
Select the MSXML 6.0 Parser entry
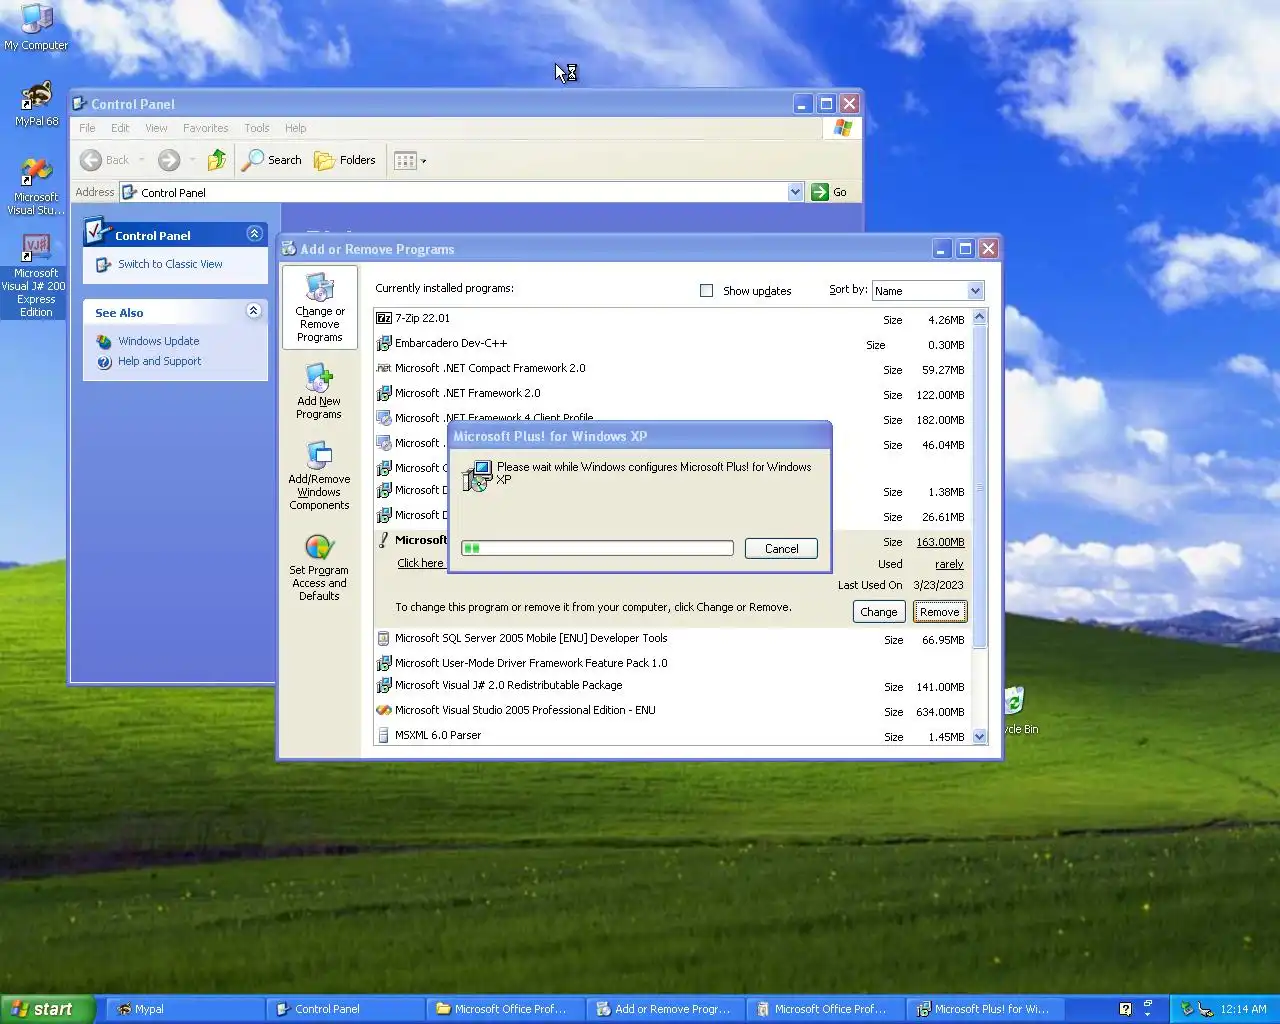pos(671,736)
